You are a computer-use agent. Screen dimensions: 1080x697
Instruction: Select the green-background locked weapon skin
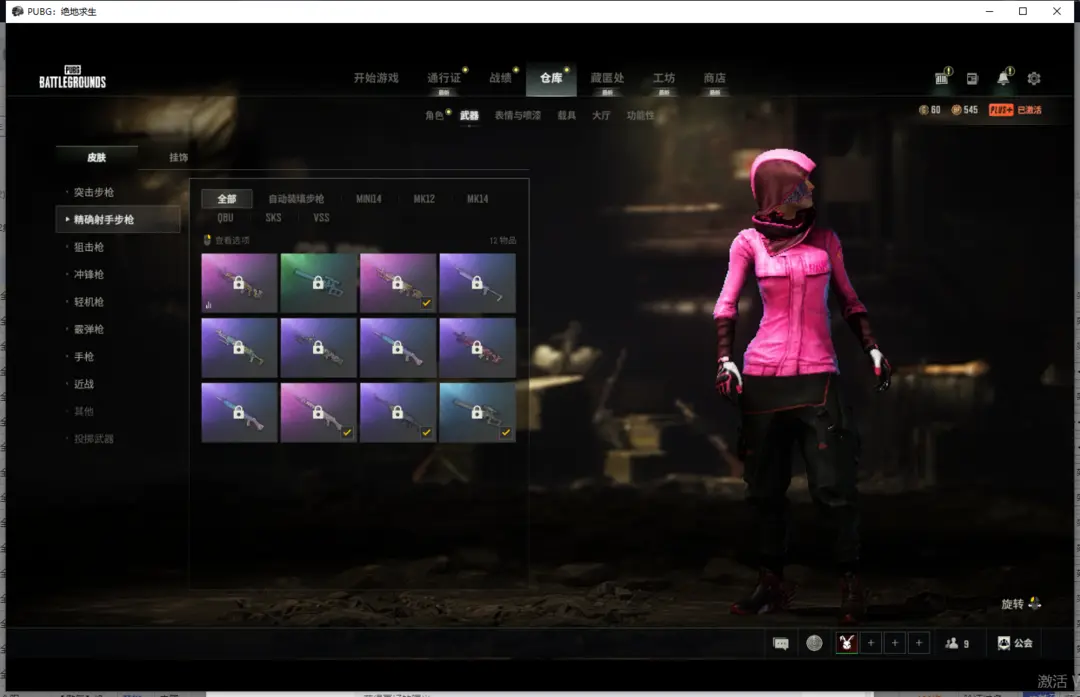pos(318,282)
